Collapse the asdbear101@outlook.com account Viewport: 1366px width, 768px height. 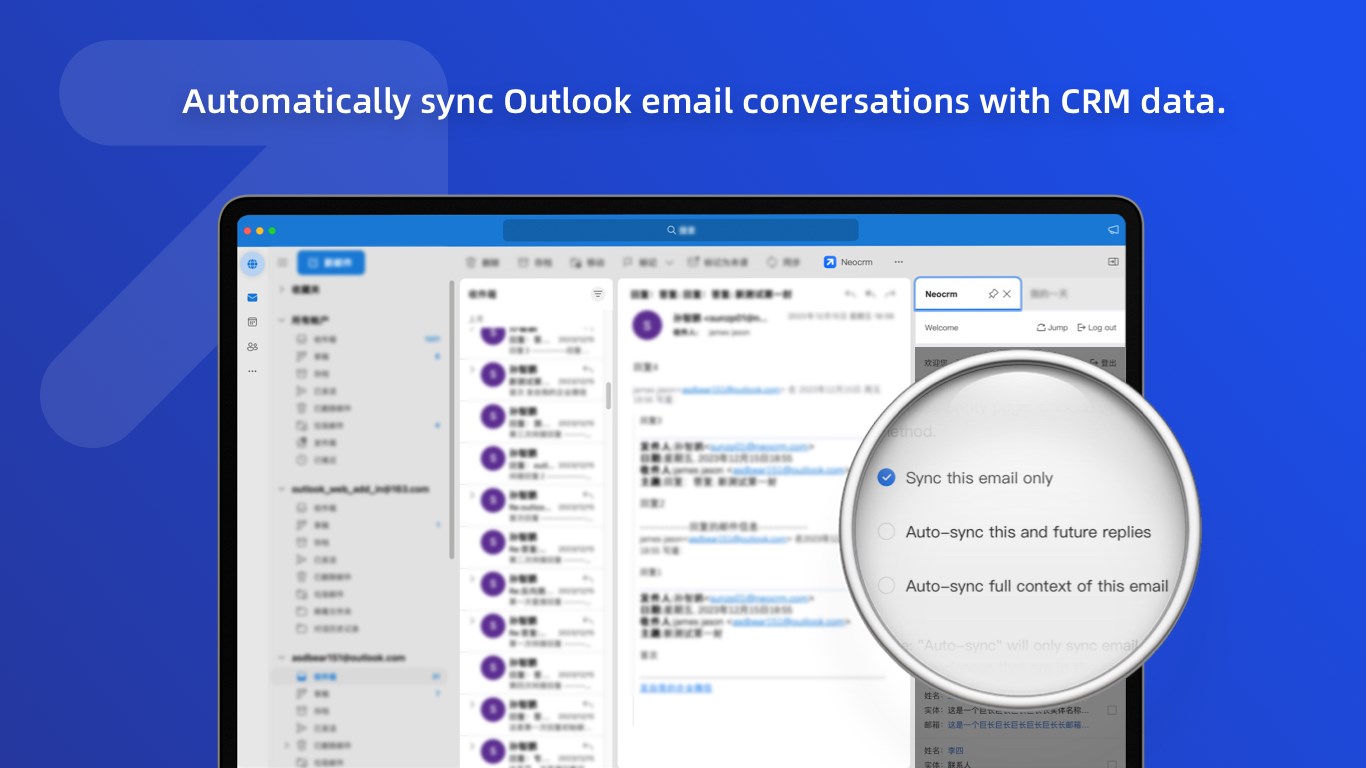pos(281,658)
